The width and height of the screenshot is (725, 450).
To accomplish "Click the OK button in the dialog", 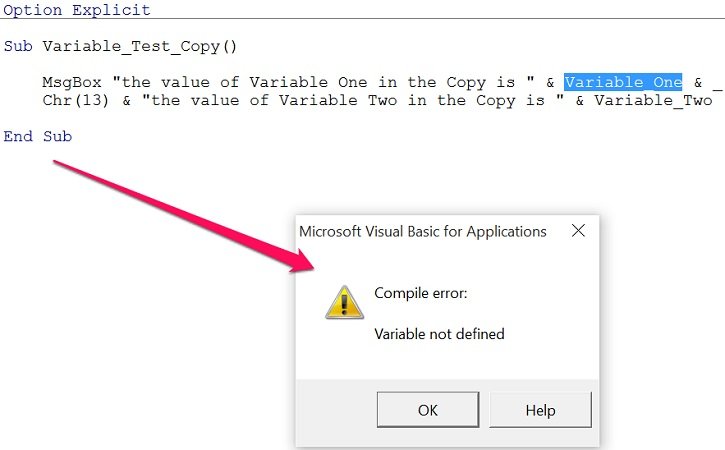I will (x=428, y=410).
